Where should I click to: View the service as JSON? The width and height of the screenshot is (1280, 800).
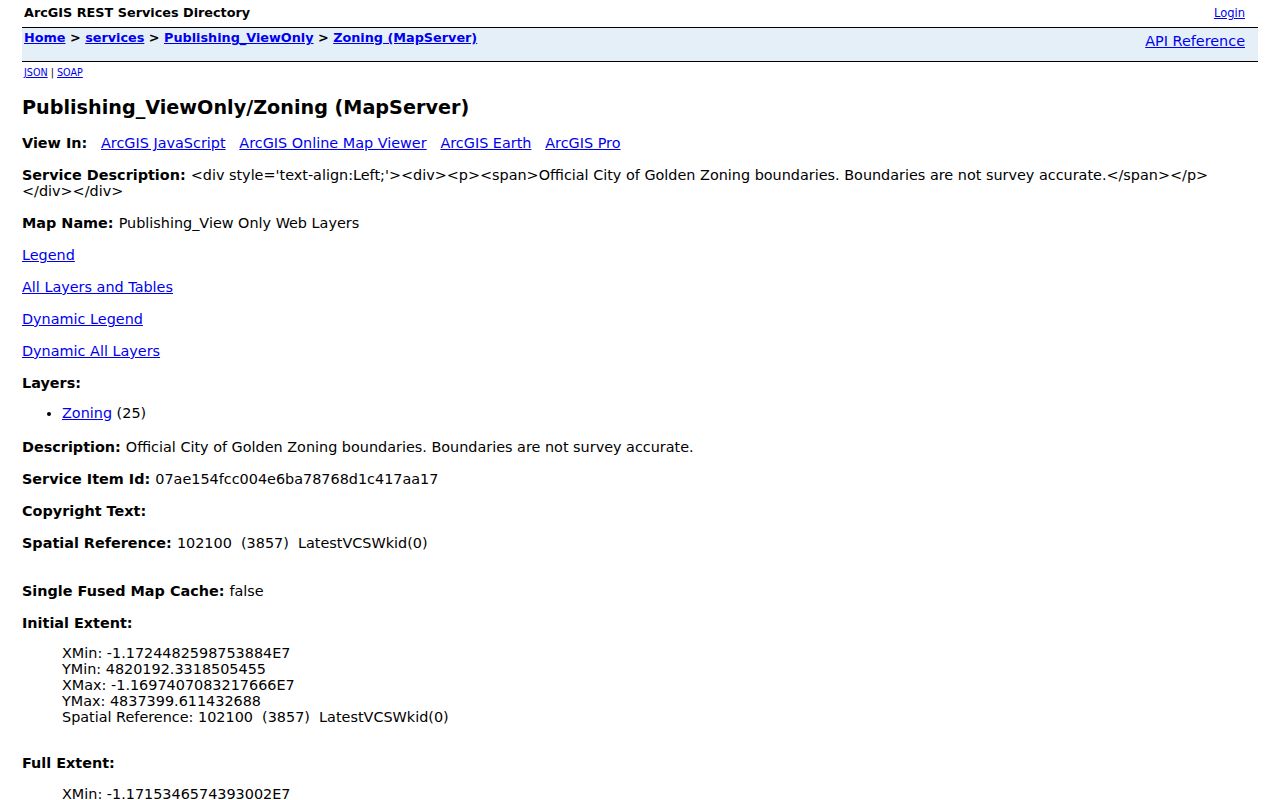click(x=36, y=72)
